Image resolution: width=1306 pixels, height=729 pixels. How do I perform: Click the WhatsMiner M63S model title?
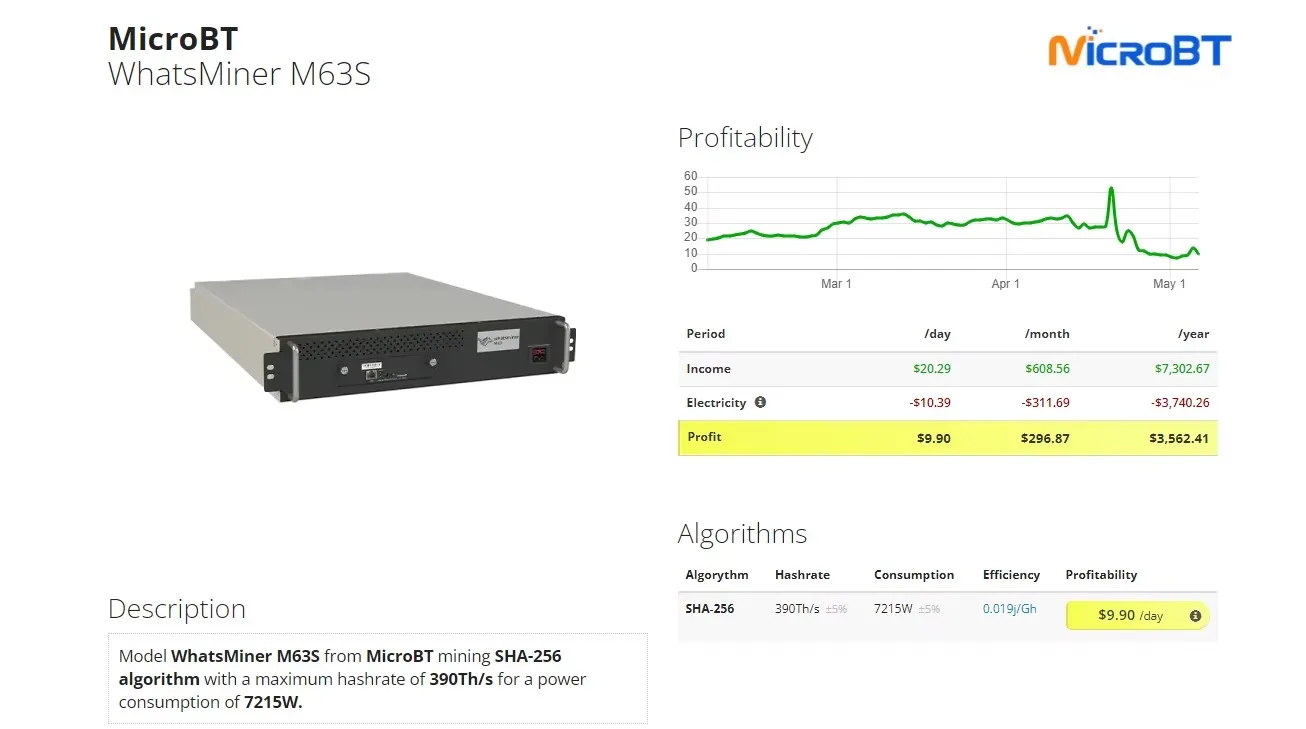point(240,74)
